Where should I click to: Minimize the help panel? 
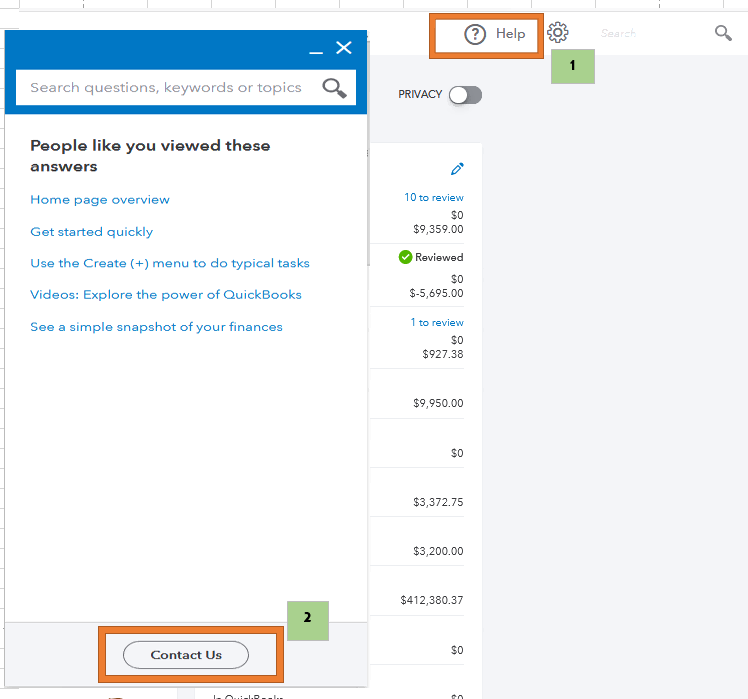click(x=316, y=49)
